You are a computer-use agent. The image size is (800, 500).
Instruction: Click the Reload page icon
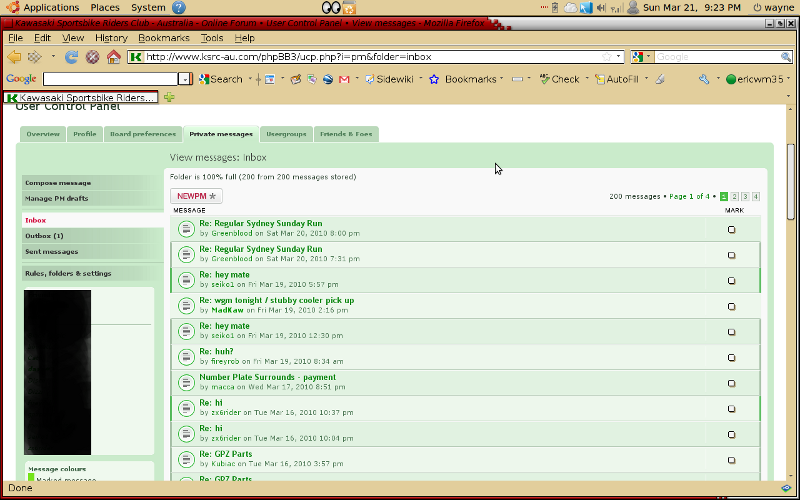pyautogui.click(x=71, y=57)
